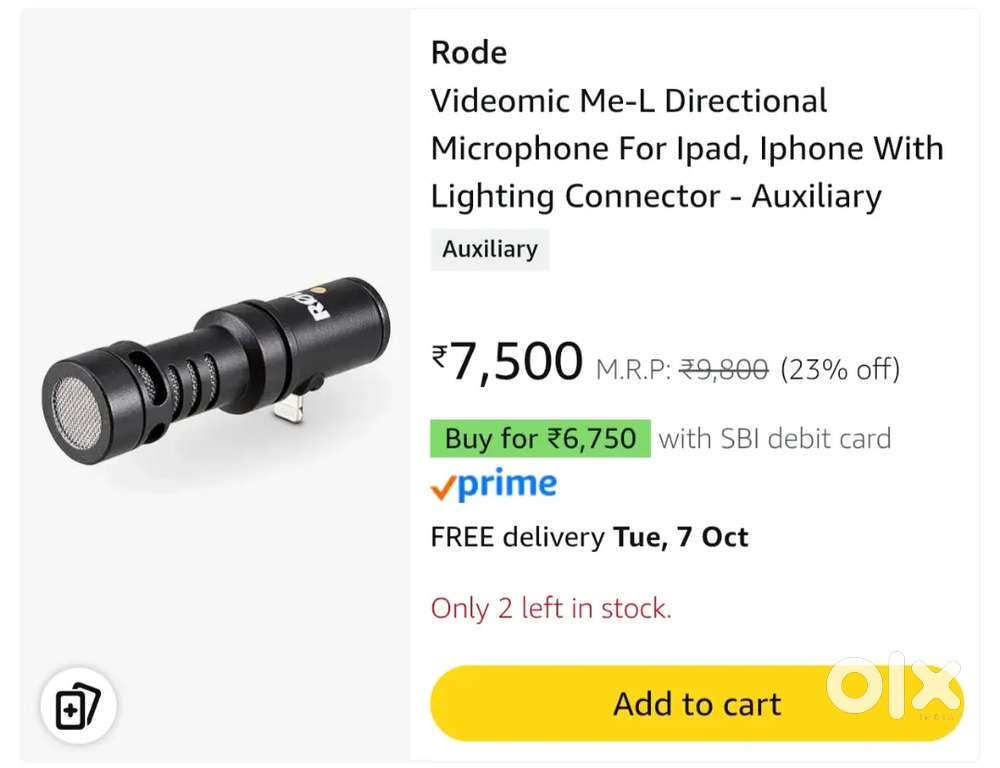Image resolution: width=1000 pixels, height=768 pixels.
Task: Click the green Buy for ₹6,750 badge
Action: point(540,438)
